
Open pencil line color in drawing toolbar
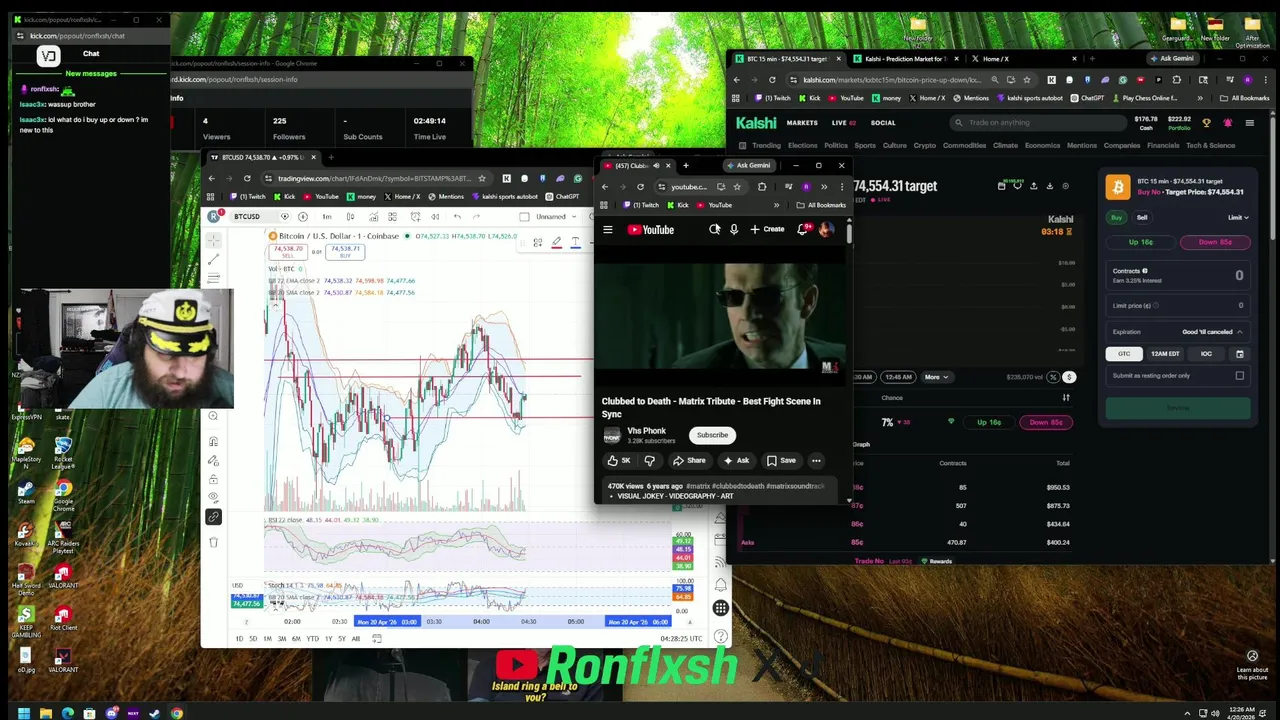556,242
